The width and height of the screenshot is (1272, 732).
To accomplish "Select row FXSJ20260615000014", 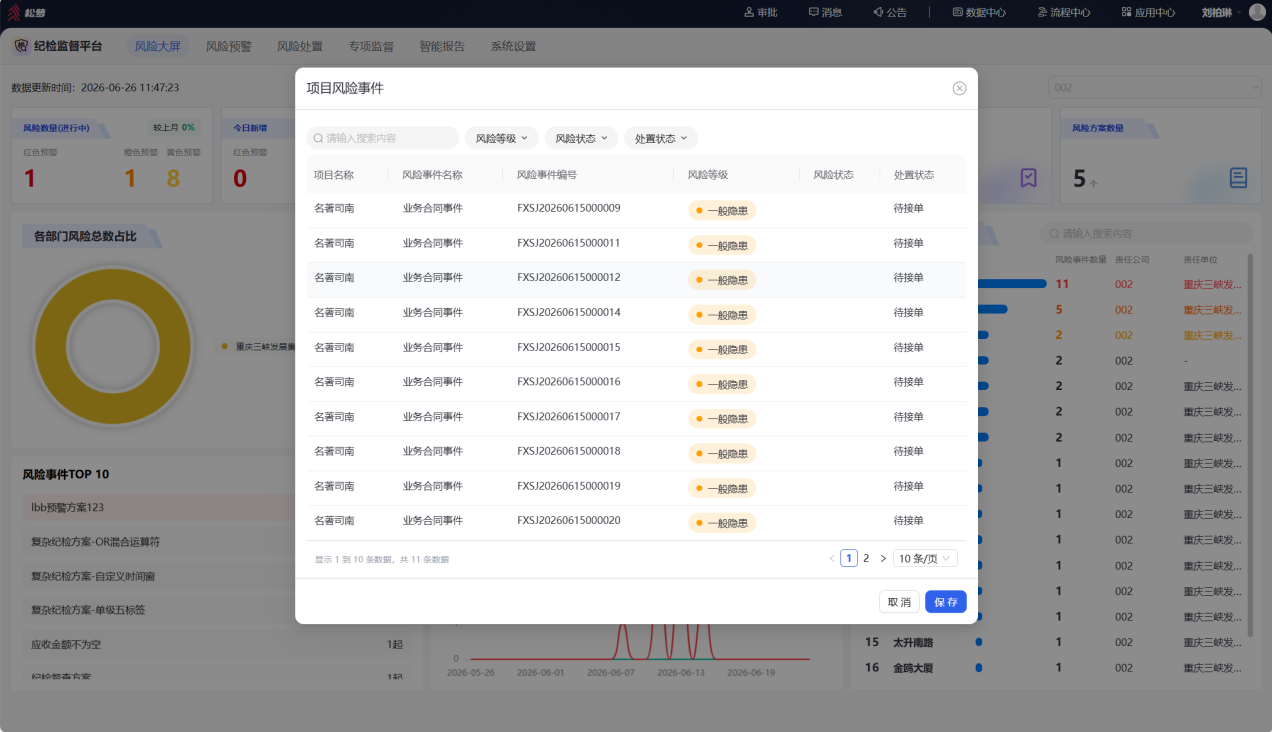I will (x=636, y=314).
